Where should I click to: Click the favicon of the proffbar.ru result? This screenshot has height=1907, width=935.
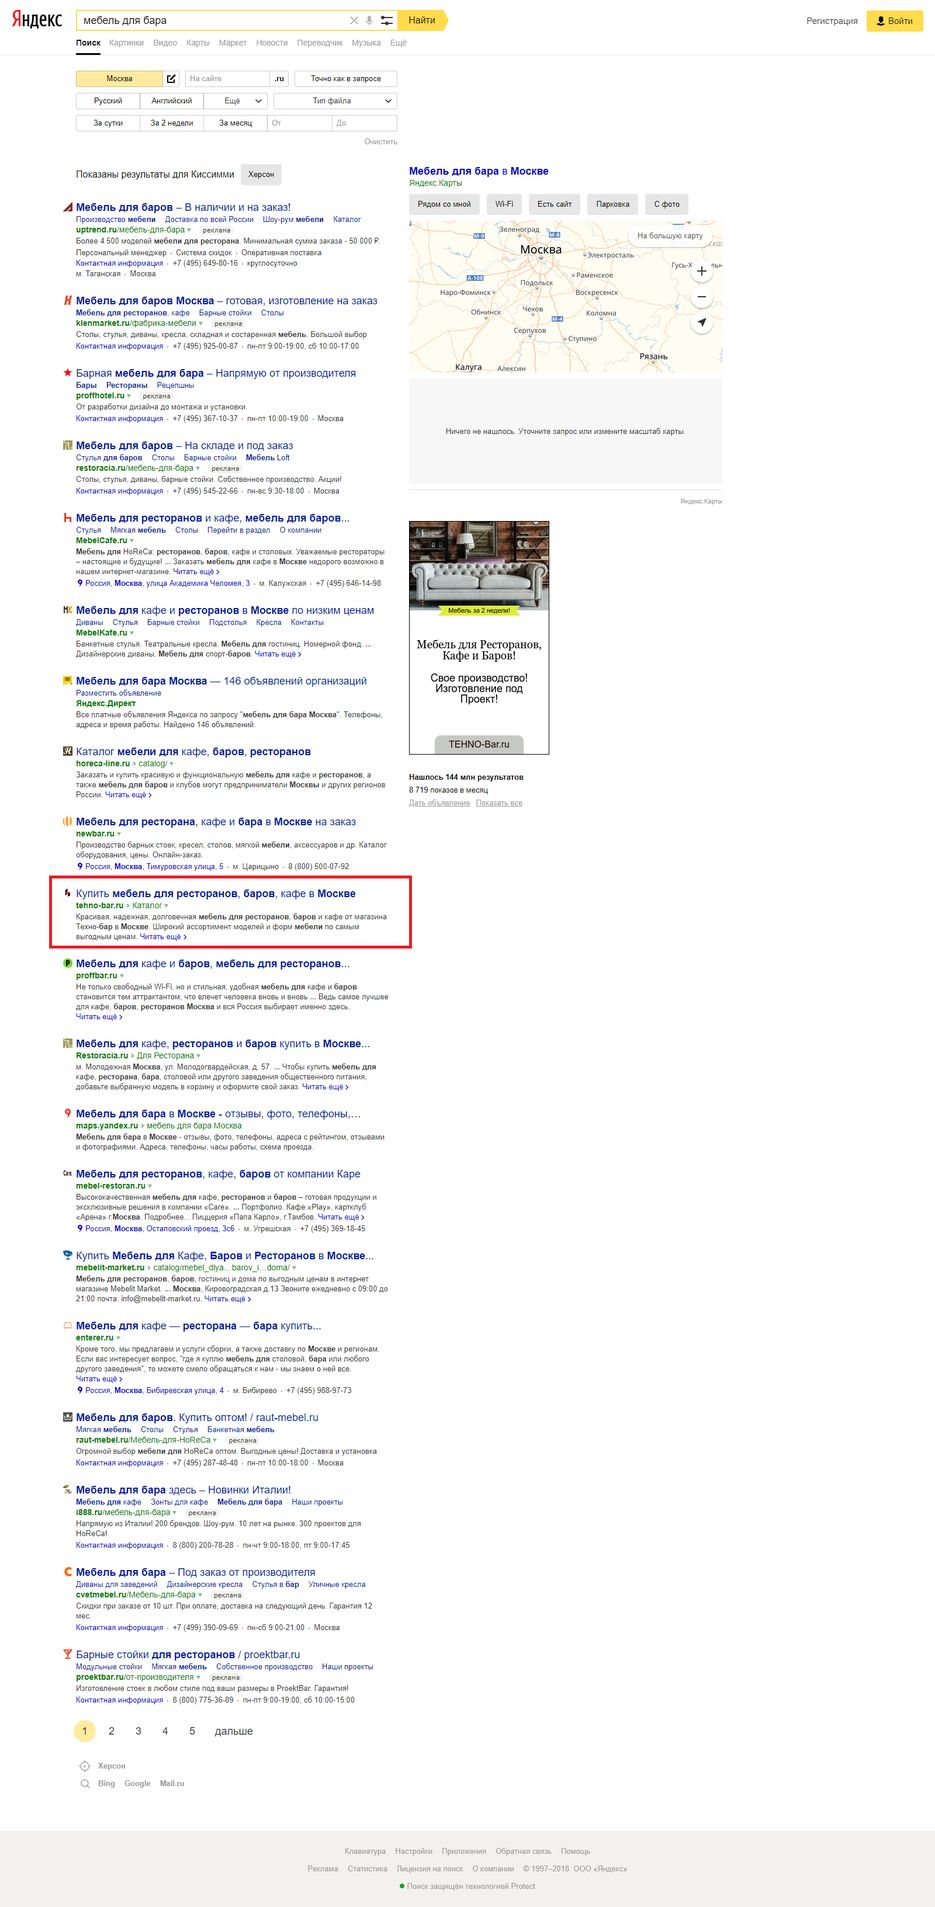[68, 963]
